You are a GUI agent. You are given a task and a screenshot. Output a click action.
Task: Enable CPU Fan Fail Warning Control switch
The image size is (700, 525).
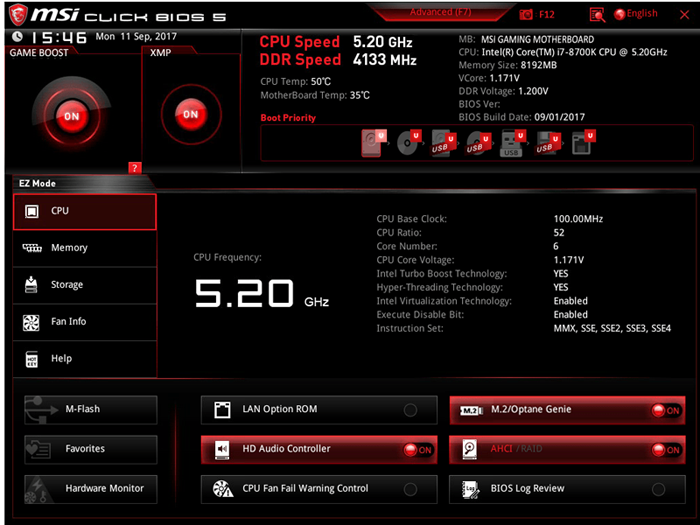(x=410, y=489)
